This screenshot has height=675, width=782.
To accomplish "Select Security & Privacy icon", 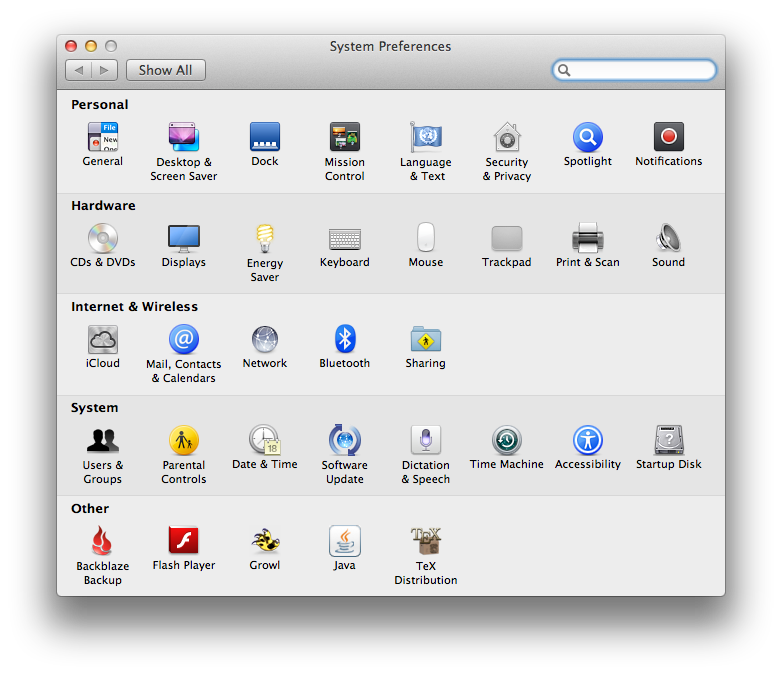I will pyautogui.click(x=507, y=137).
